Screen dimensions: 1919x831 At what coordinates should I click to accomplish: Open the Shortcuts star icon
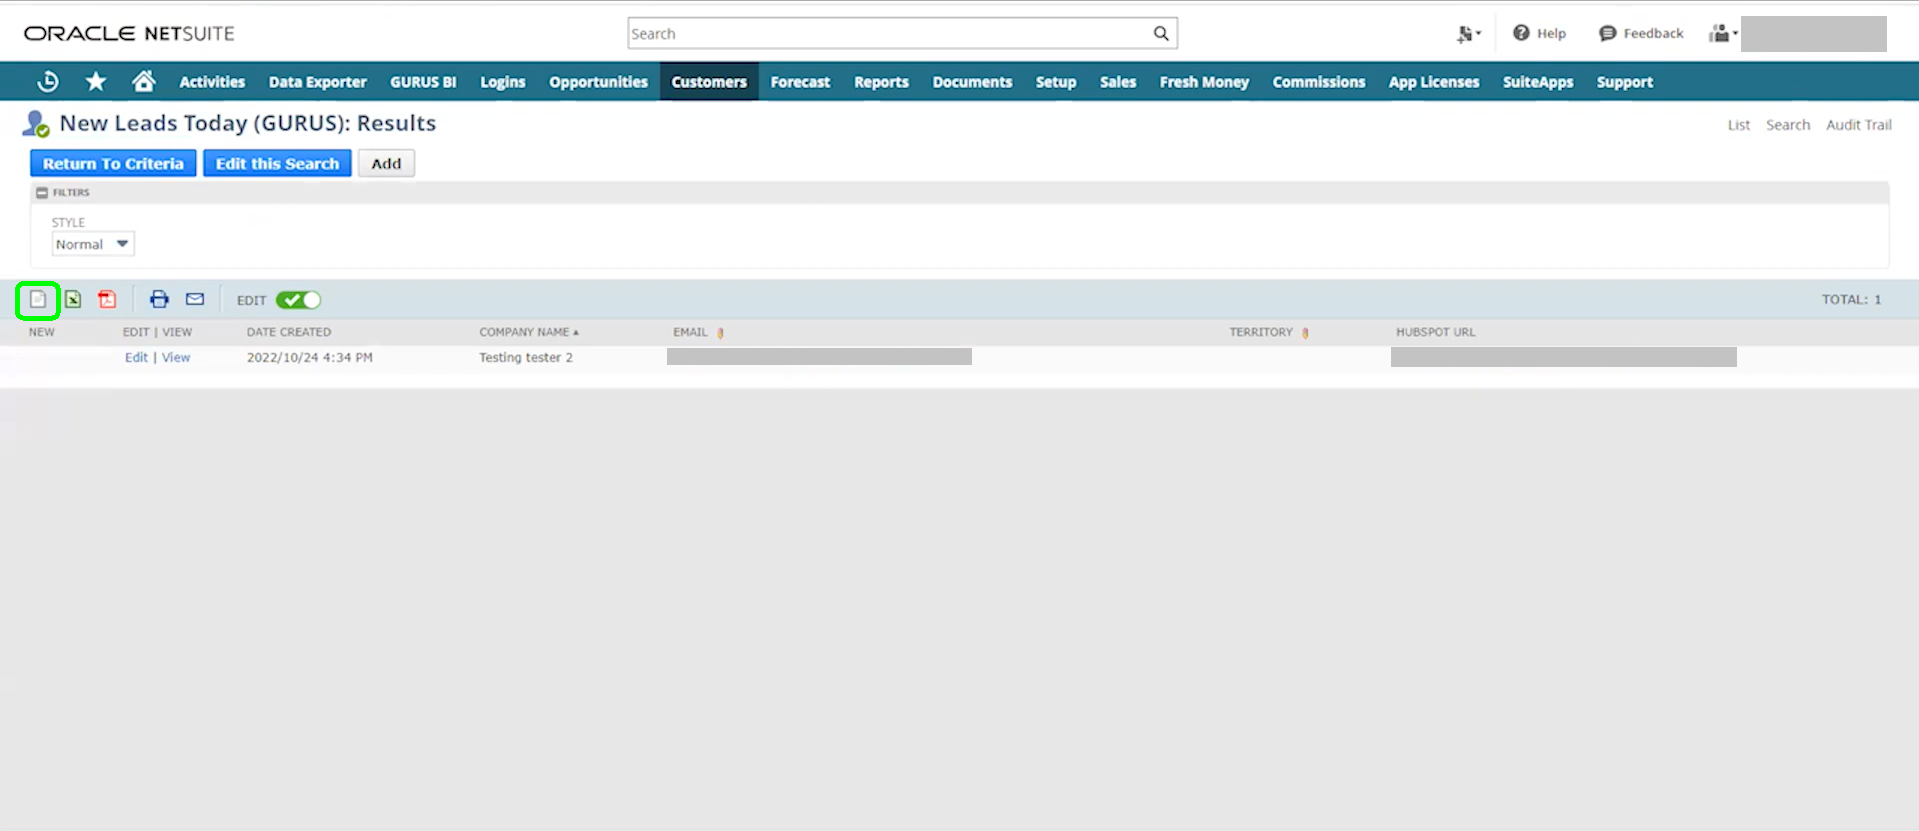point(96,82)
